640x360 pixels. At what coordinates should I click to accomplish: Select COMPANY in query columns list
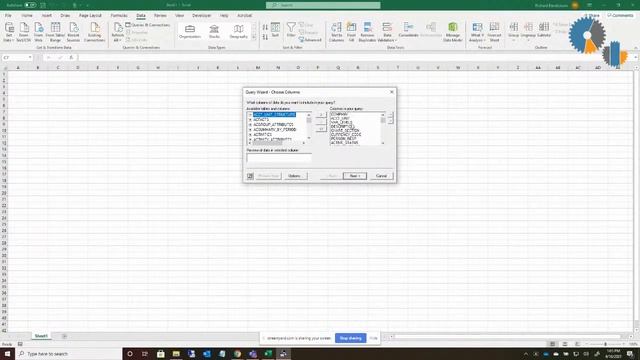(339, 114)
